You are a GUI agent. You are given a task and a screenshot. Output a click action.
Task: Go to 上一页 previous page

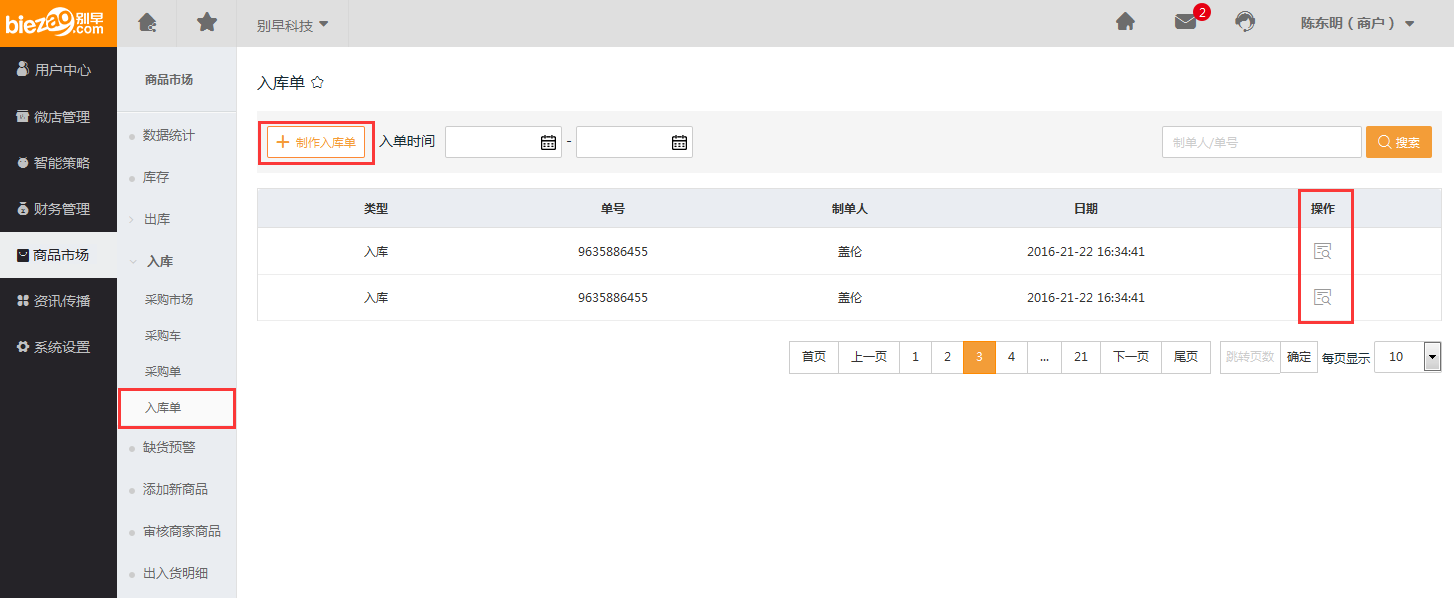click(x=869, y=357)
